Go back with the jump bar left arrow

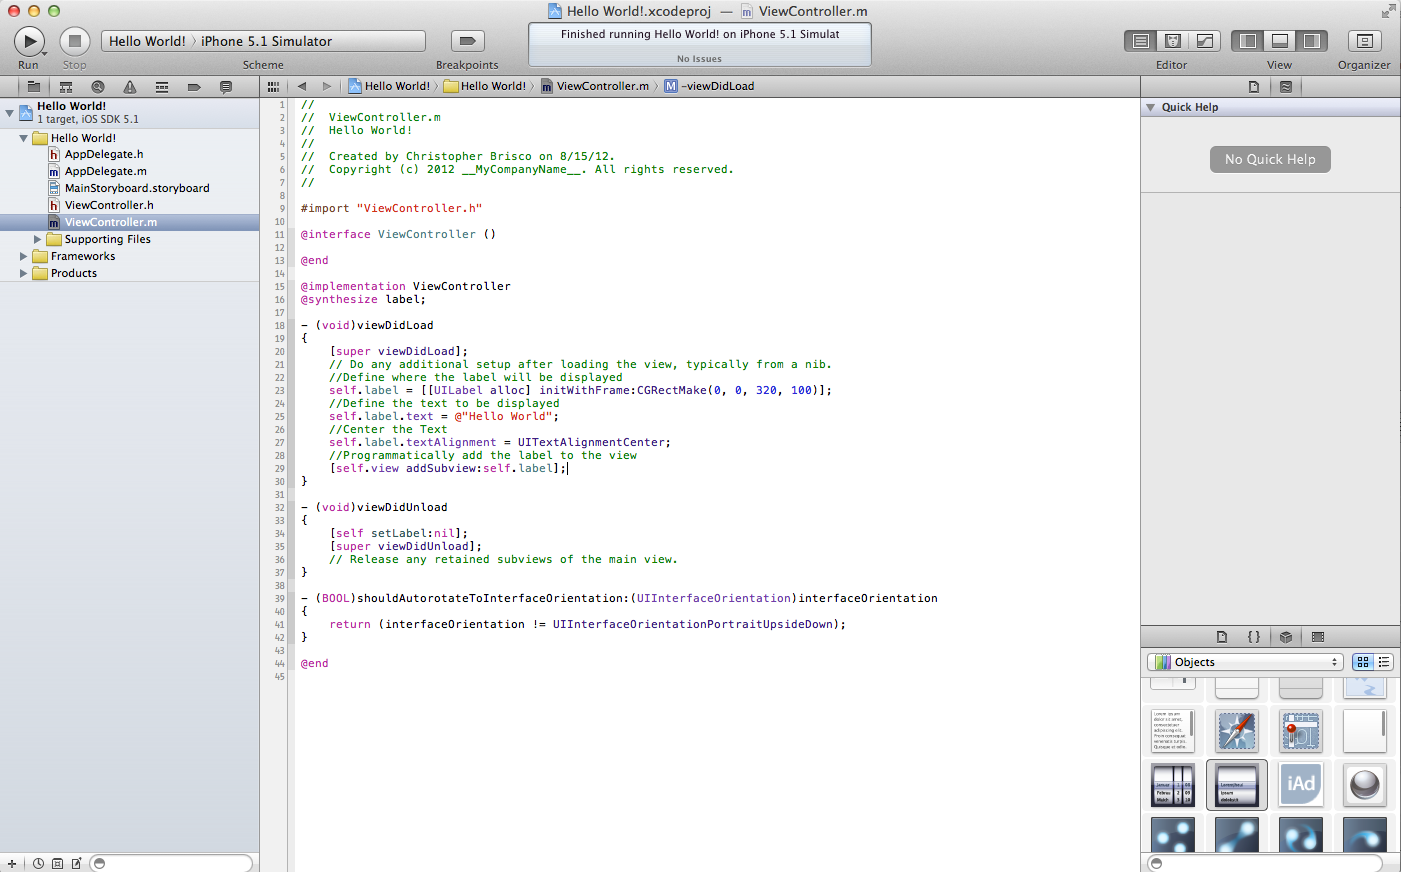point(302,87)
